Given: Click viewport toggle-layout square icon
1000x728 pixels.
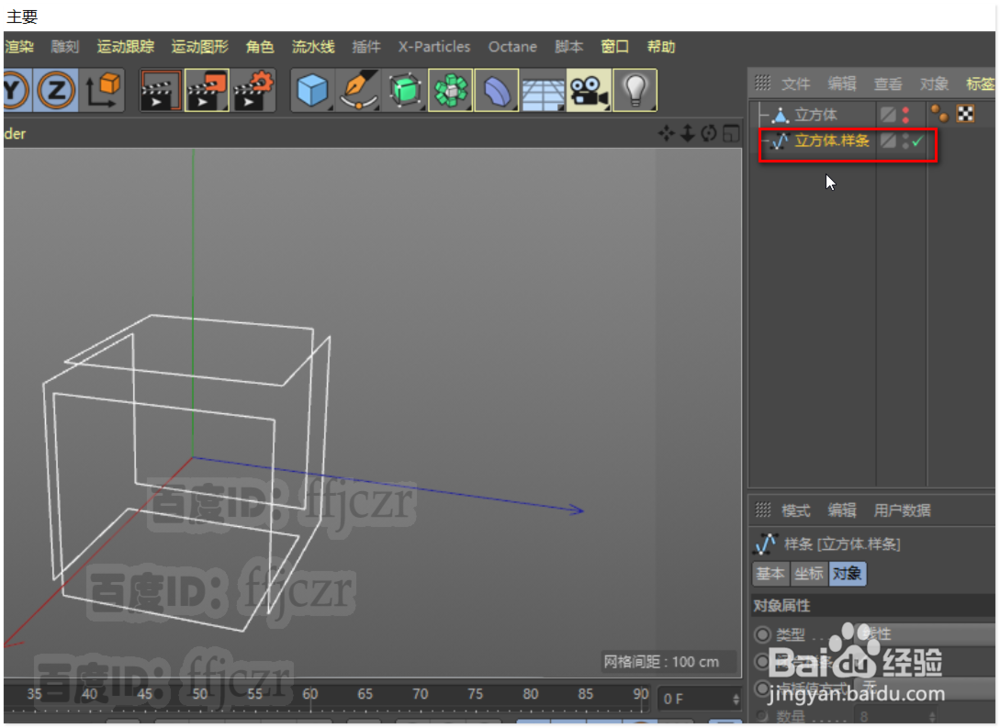Looking at the screenshot, I should 731,133.
